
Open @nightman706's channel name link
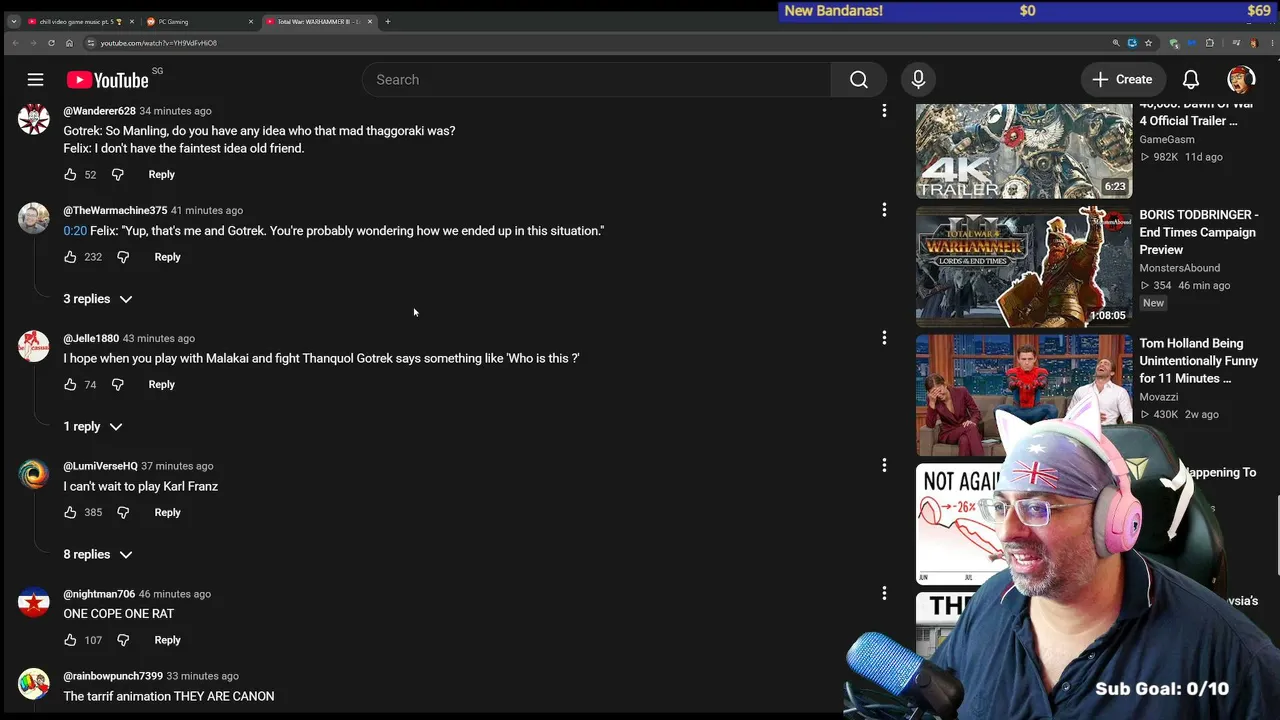pos(99,594)
